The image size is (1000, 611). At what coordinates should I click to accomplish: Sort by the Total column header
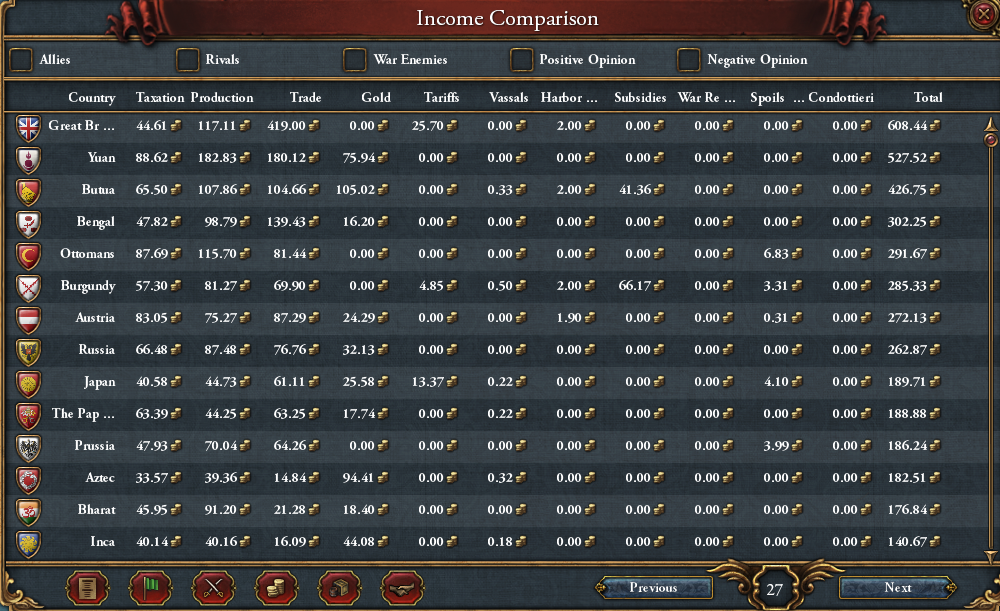coord(928,98)
